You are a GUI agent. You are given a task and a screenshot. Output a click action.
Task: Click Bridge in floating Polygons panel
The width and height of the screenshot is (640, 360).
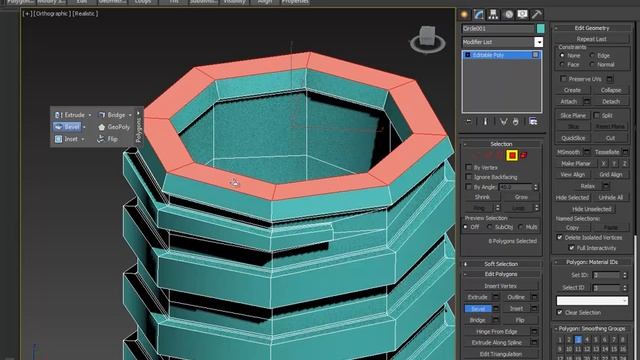[112, 115]
